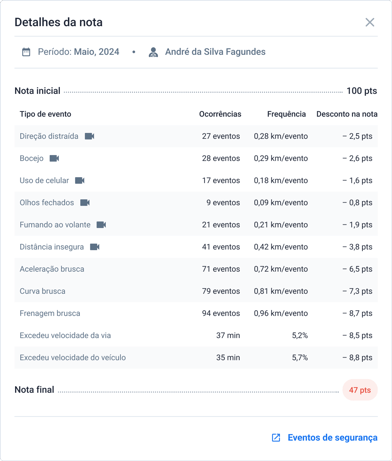Open video icon beside Olhos fechados

(85, 203)
